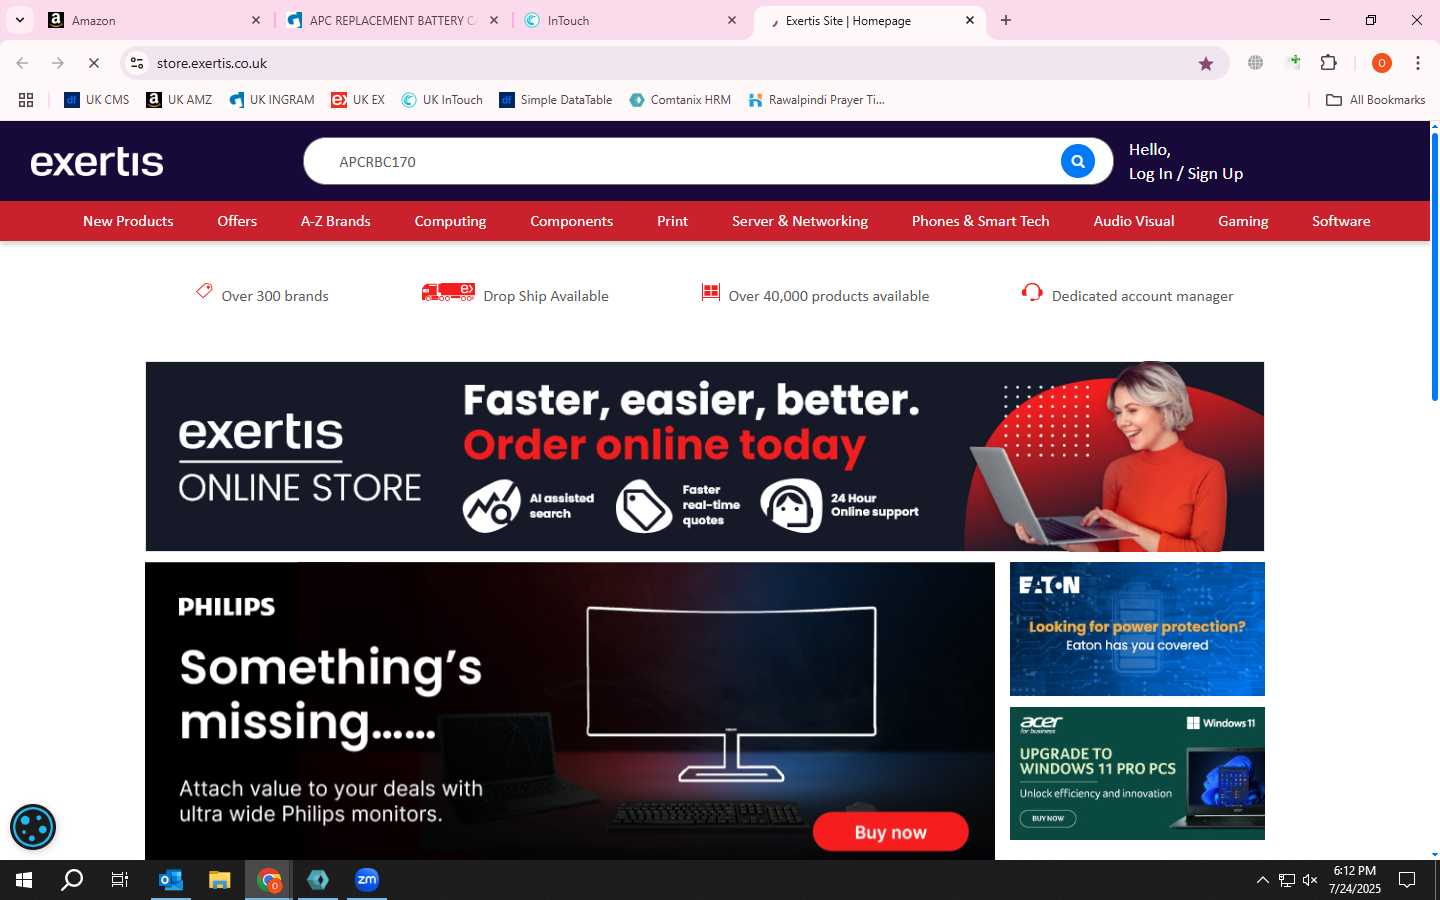1440x900 pixels.
Task: Open Comtanix HRM bookmark
Action: pyautogui.click(x=680, y=100)
